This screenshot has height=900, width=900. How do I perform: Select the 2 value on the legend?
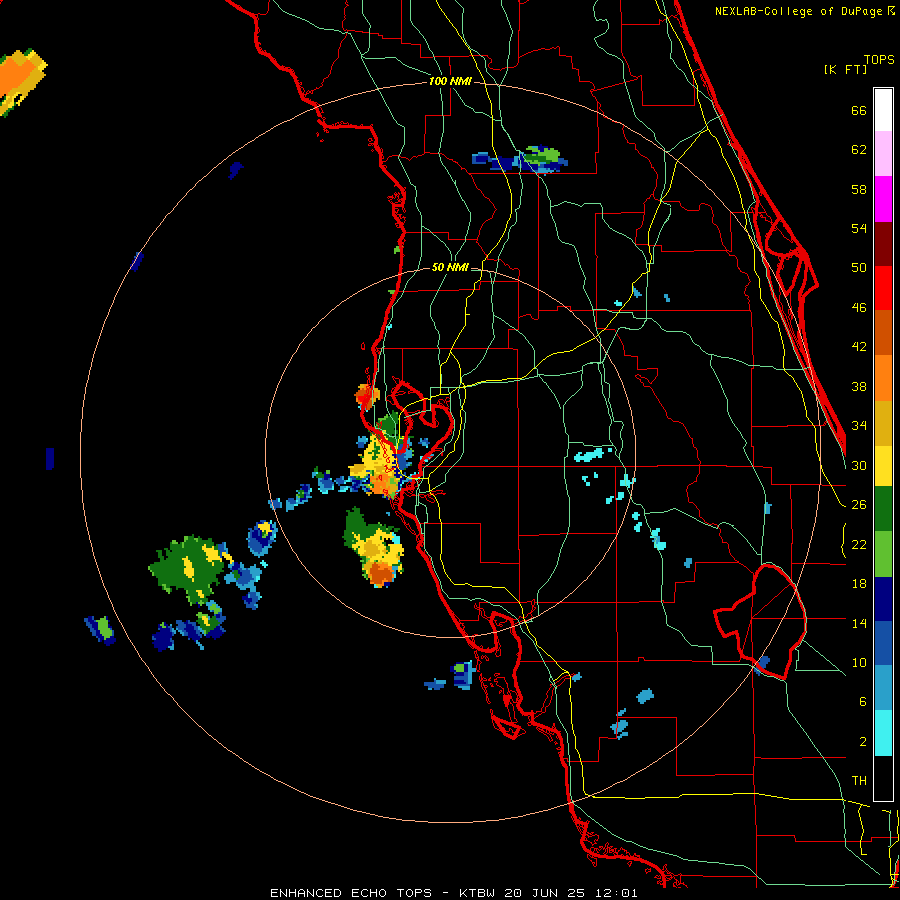pos(863,742)
